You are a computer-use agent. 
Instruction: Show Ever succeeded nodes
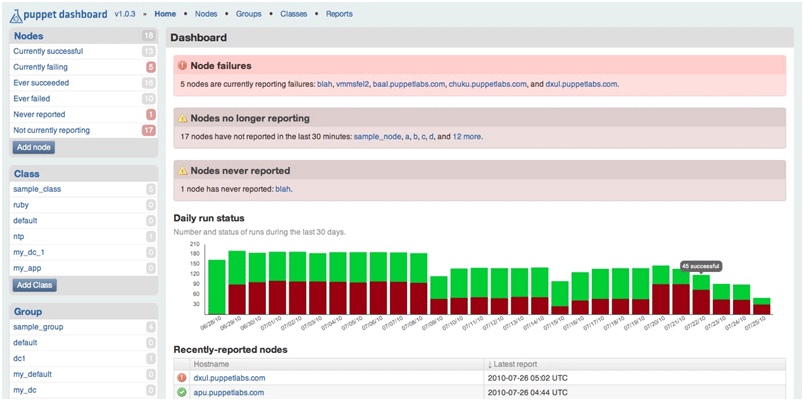pos(41,83)
